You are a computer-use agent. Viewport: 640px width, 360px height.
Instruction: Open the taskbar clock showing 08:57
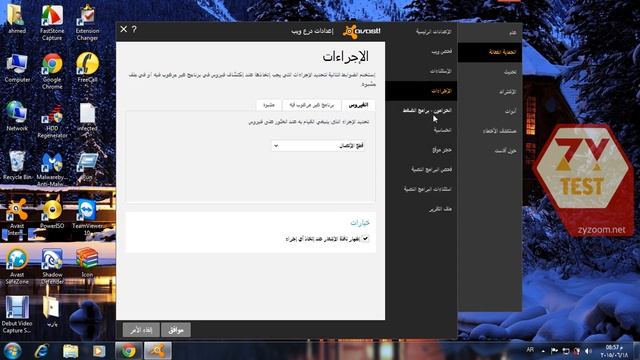[614, 351]
